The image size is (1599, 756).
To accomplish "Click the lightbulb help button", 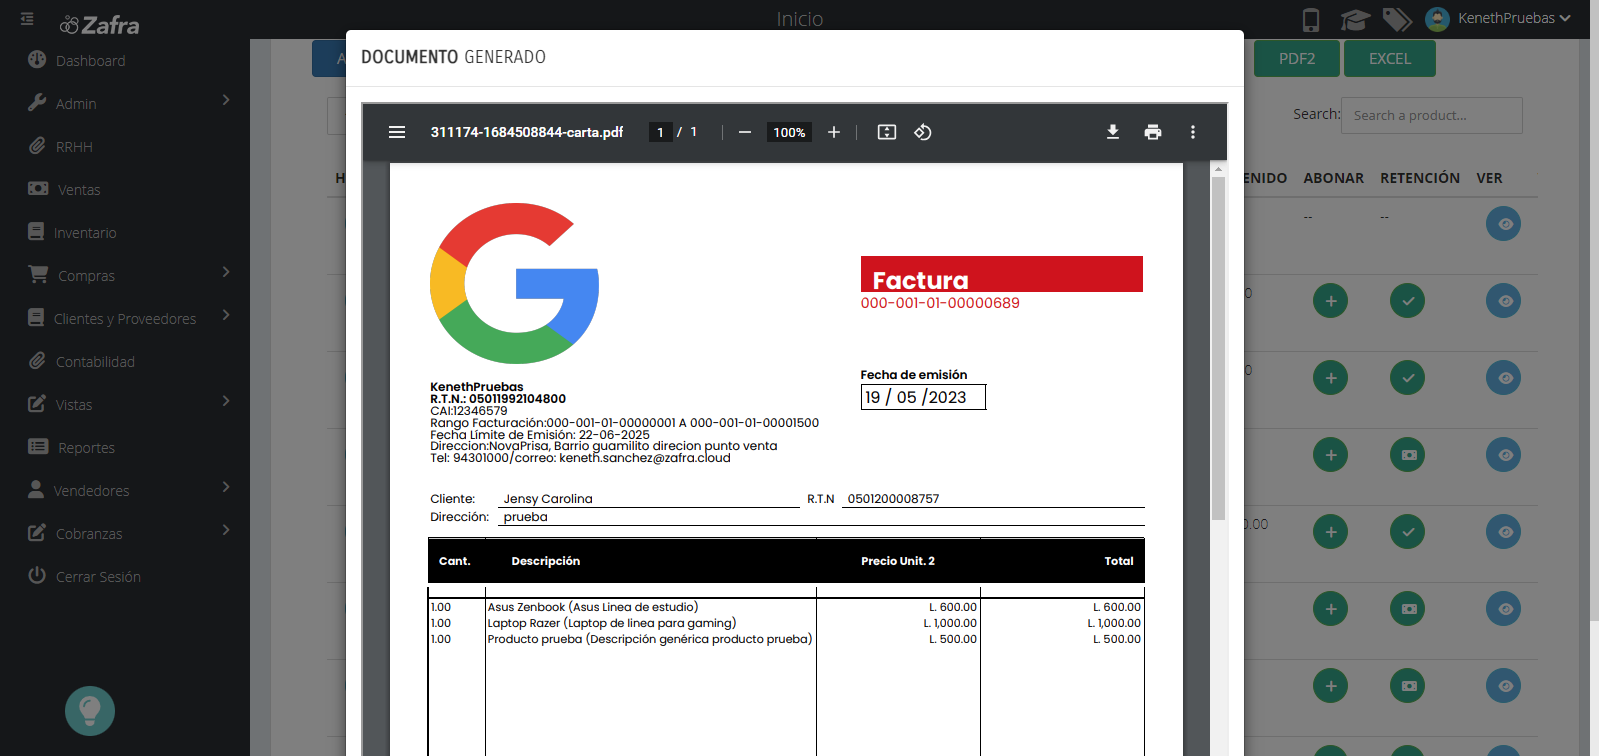I will pos(90,711).
